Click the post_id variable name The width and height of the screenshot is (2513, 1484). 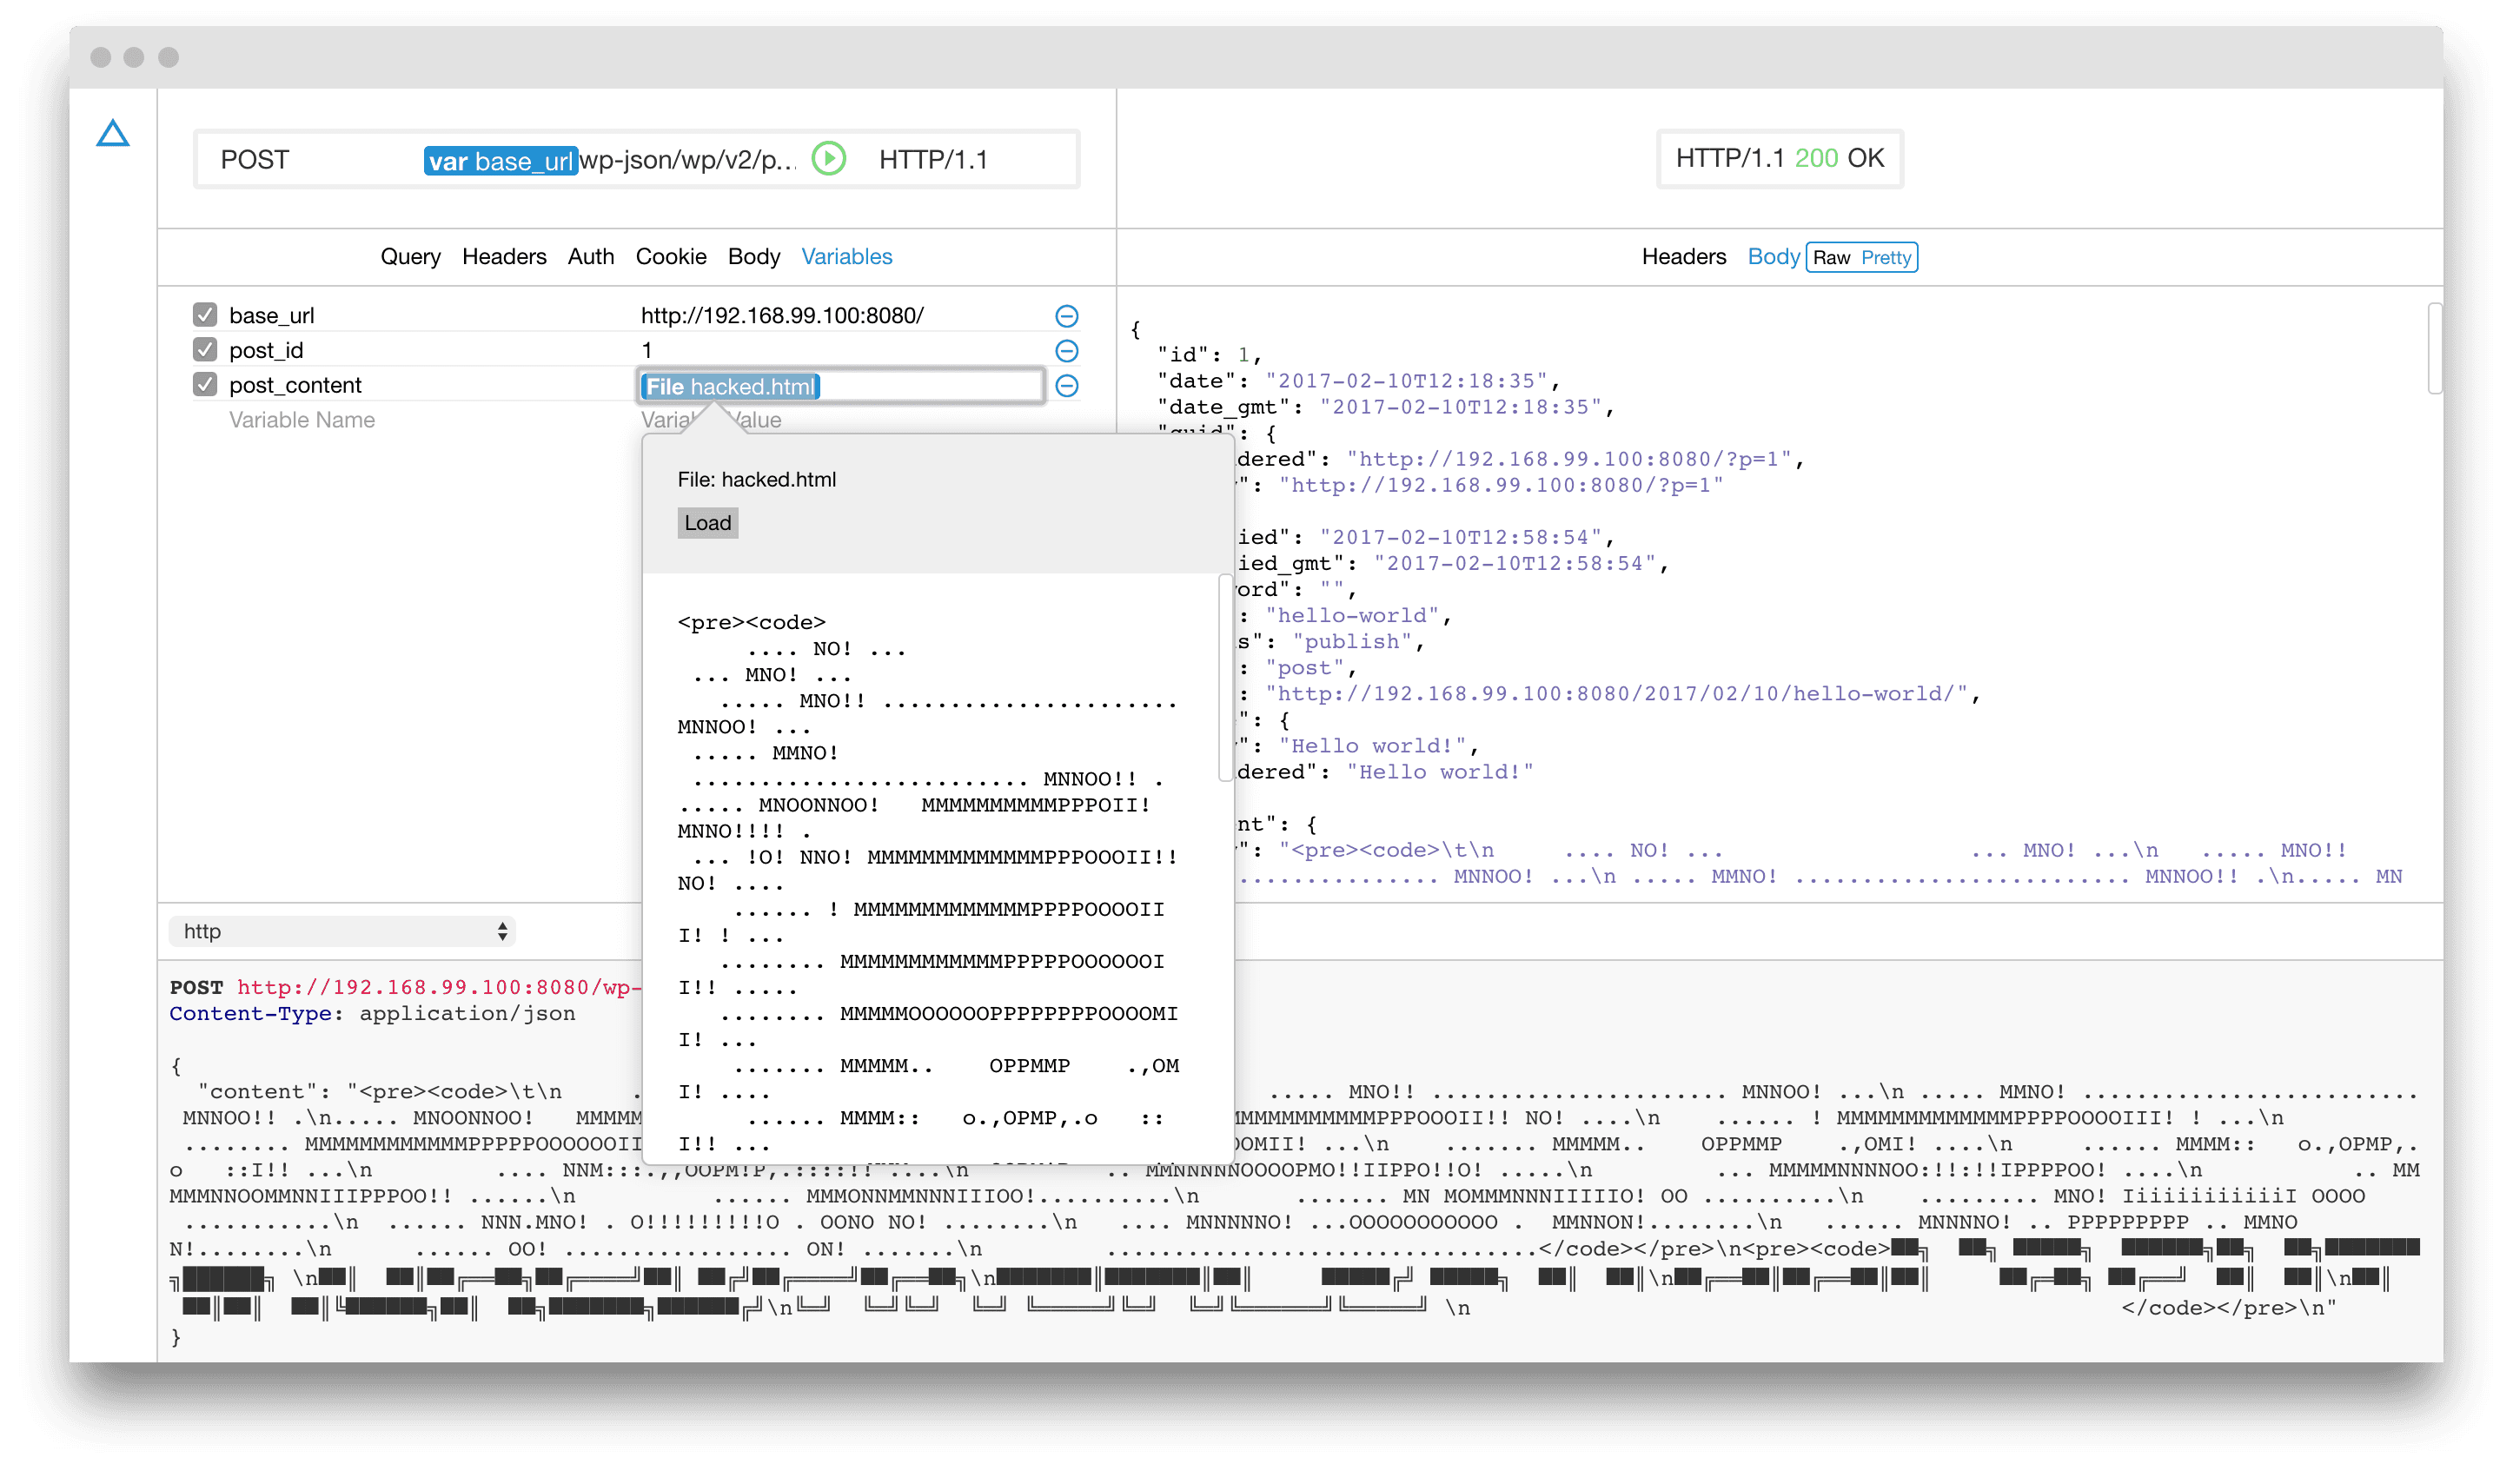click(266, 350)
